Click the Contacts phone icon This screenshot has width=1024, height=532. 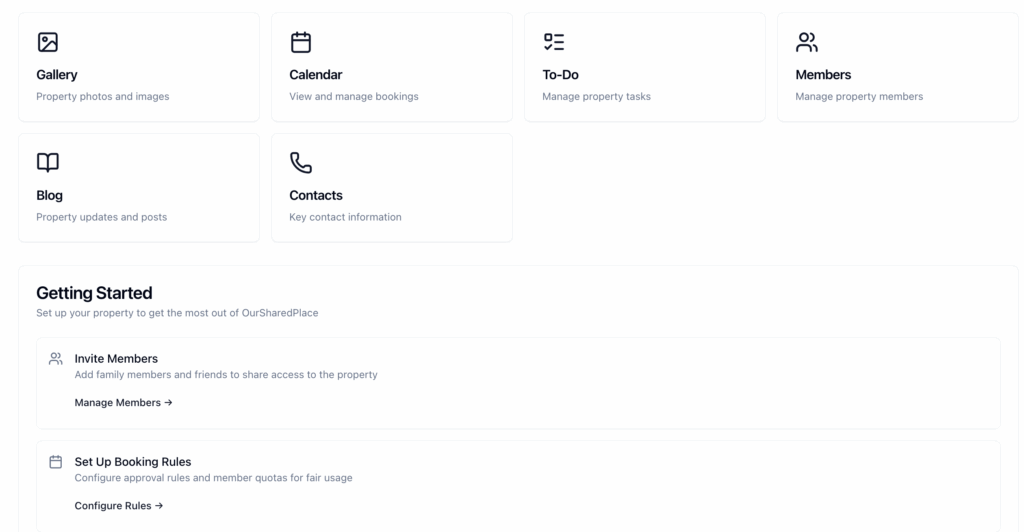[x=301, y=163]
